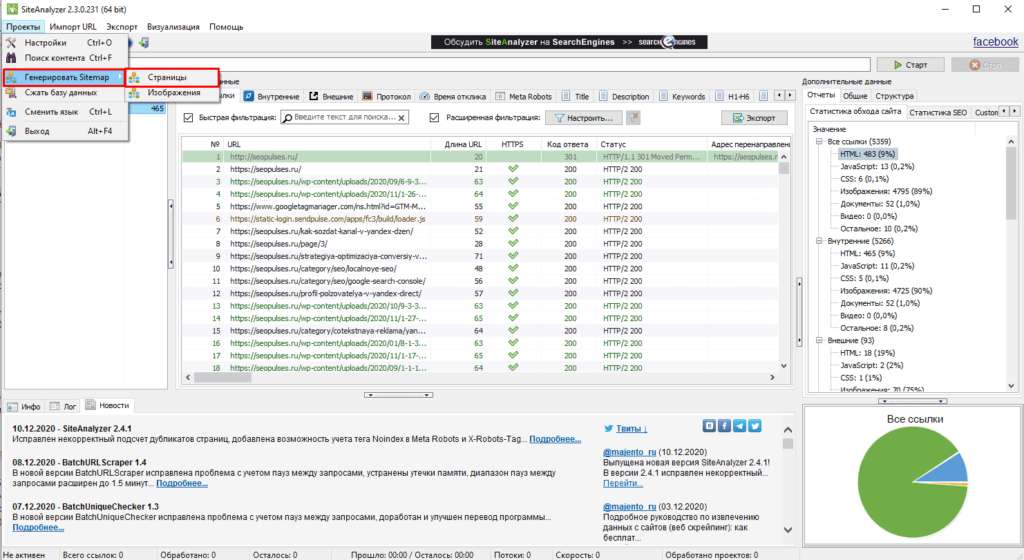The height and width of the screenshot is (560, 1024).
Task: Collapse the Внешние (93) tree node
Action: click(819, 341)
